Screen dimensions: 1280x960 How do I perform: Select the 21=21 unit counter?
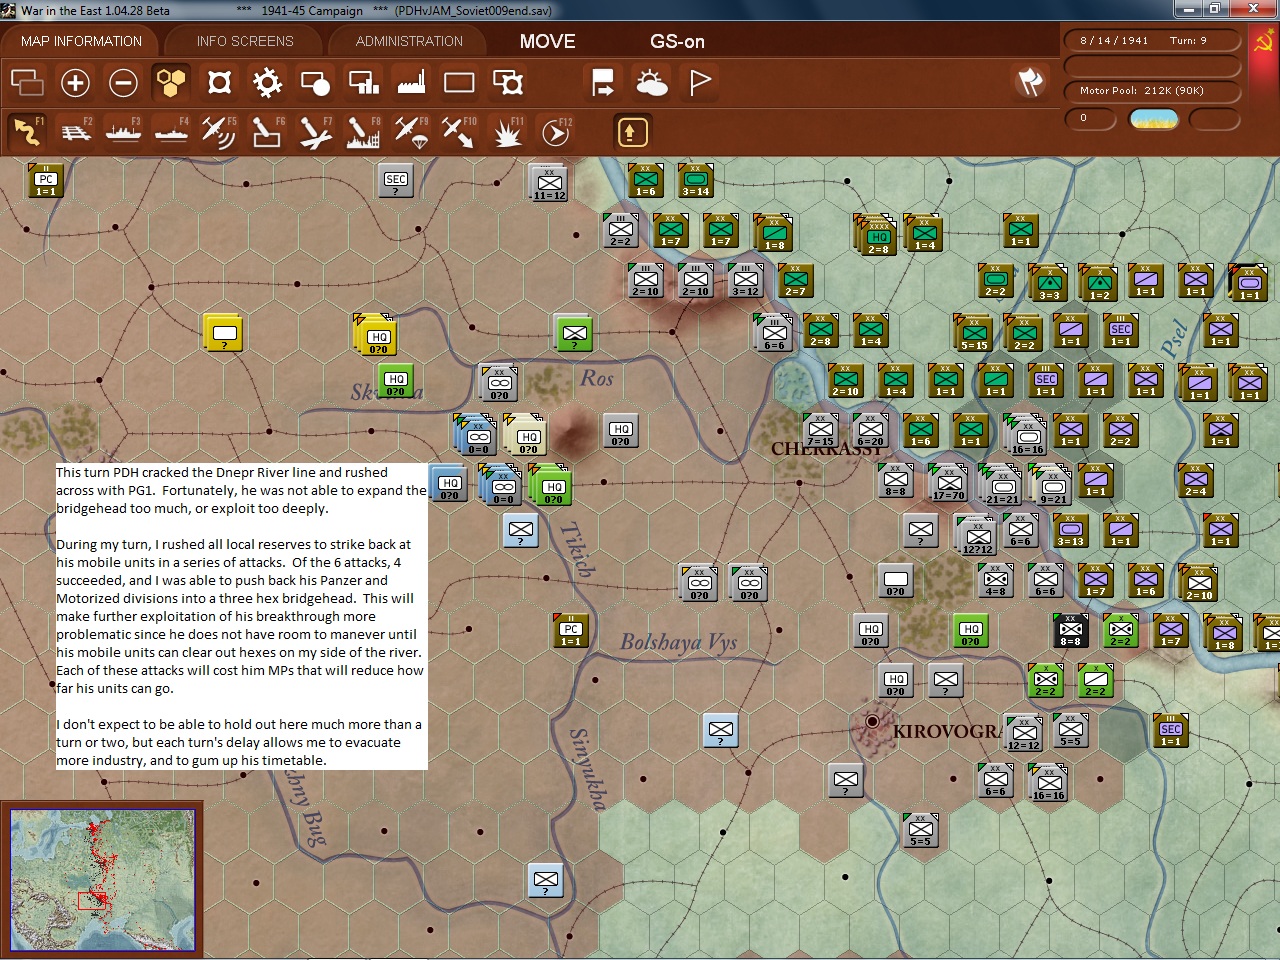click(x=1000, y=484)
